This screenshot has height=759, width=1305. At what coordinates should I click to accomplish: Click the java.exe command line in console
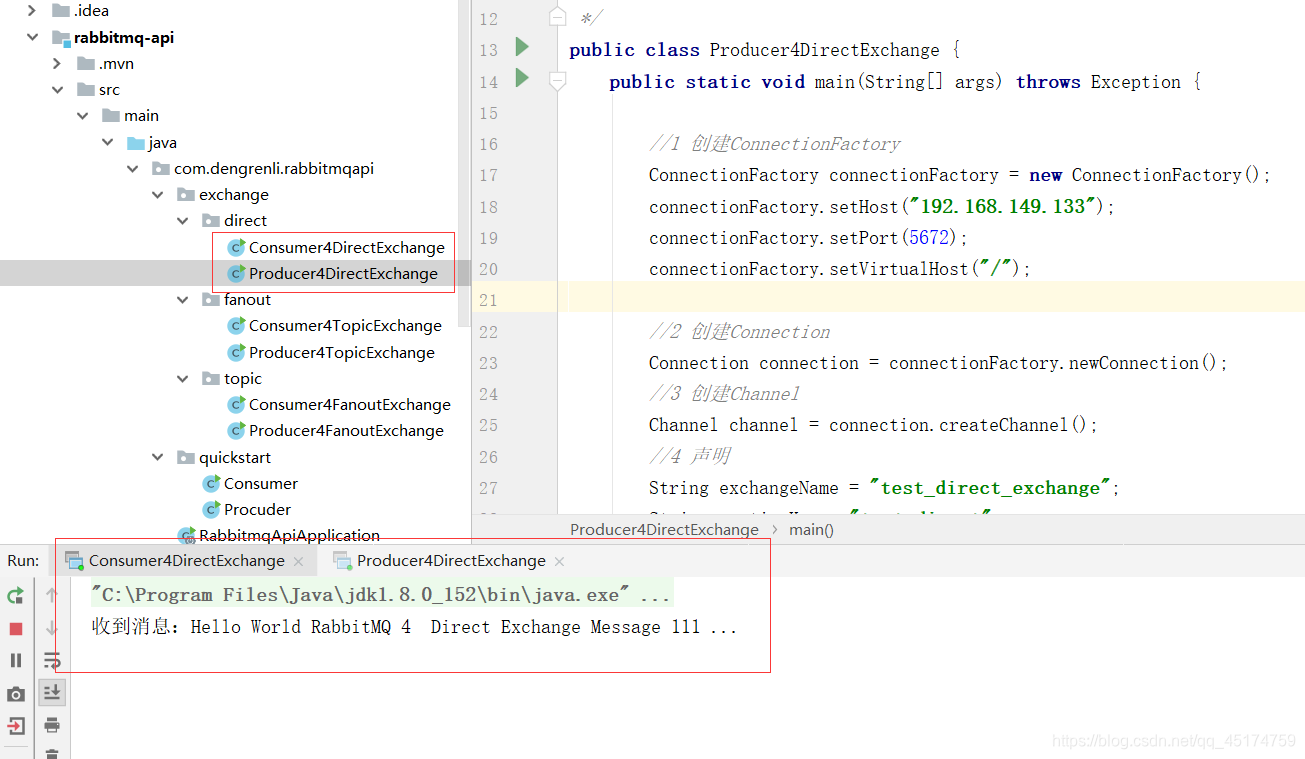click(381, 595)
